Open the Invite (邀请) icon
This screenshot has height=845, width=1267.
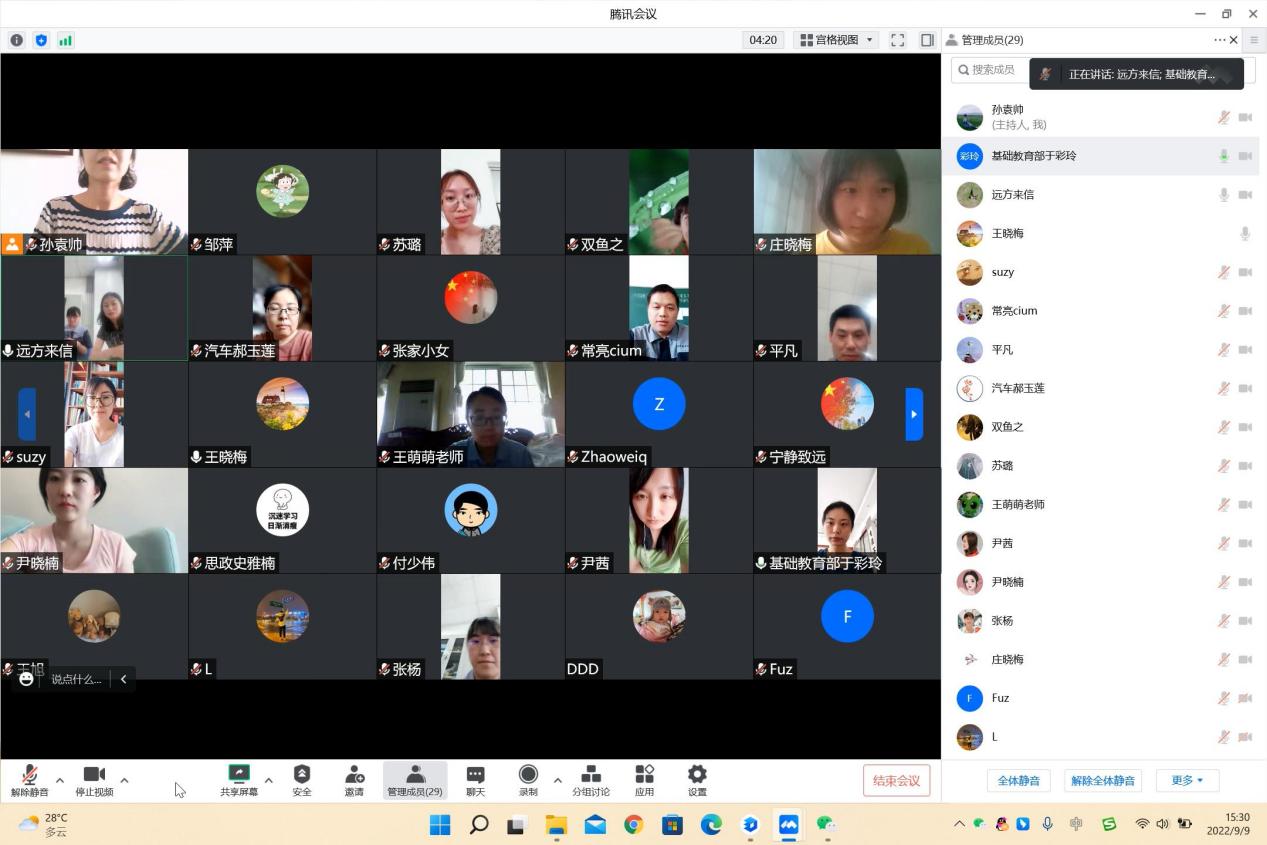coord(354,775)
